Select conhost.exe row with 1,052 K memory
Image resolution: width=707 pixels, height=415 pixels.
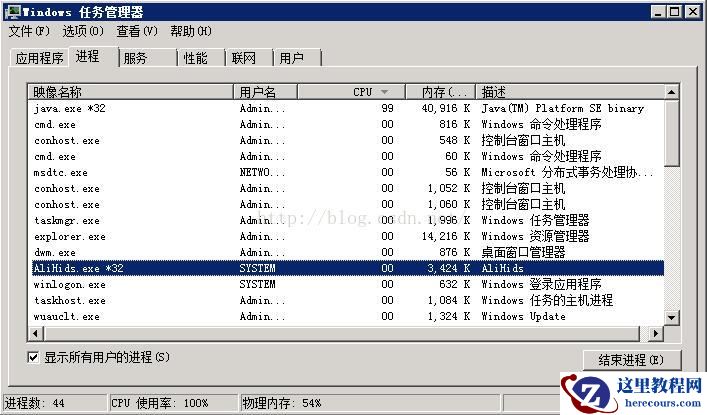point(348,189)
